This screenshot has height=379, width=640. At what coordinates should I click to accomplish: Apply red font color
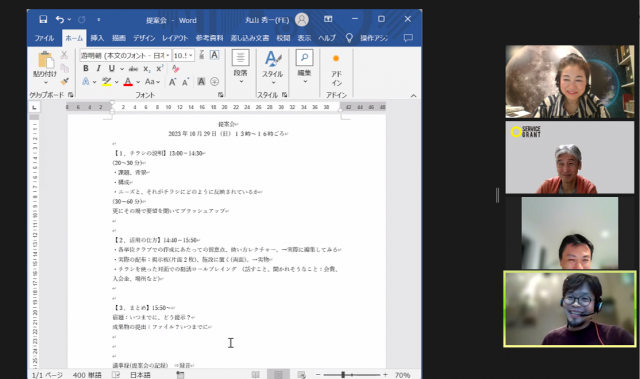click(128, 82)
